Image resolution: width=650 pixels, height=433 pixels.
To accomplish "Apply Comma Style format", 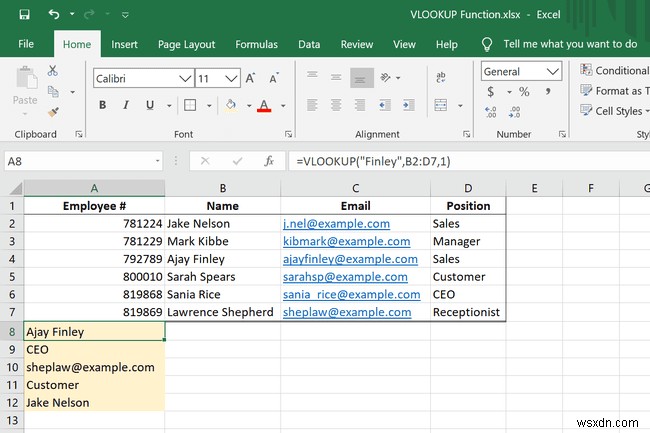I will 548,92.
